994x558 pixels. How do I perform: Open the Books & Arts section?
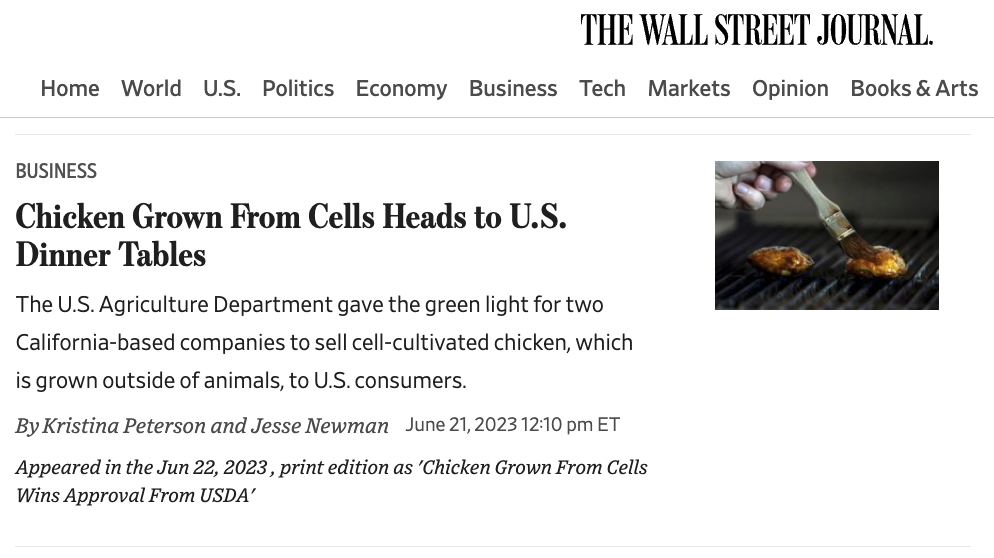pos(914,88)
